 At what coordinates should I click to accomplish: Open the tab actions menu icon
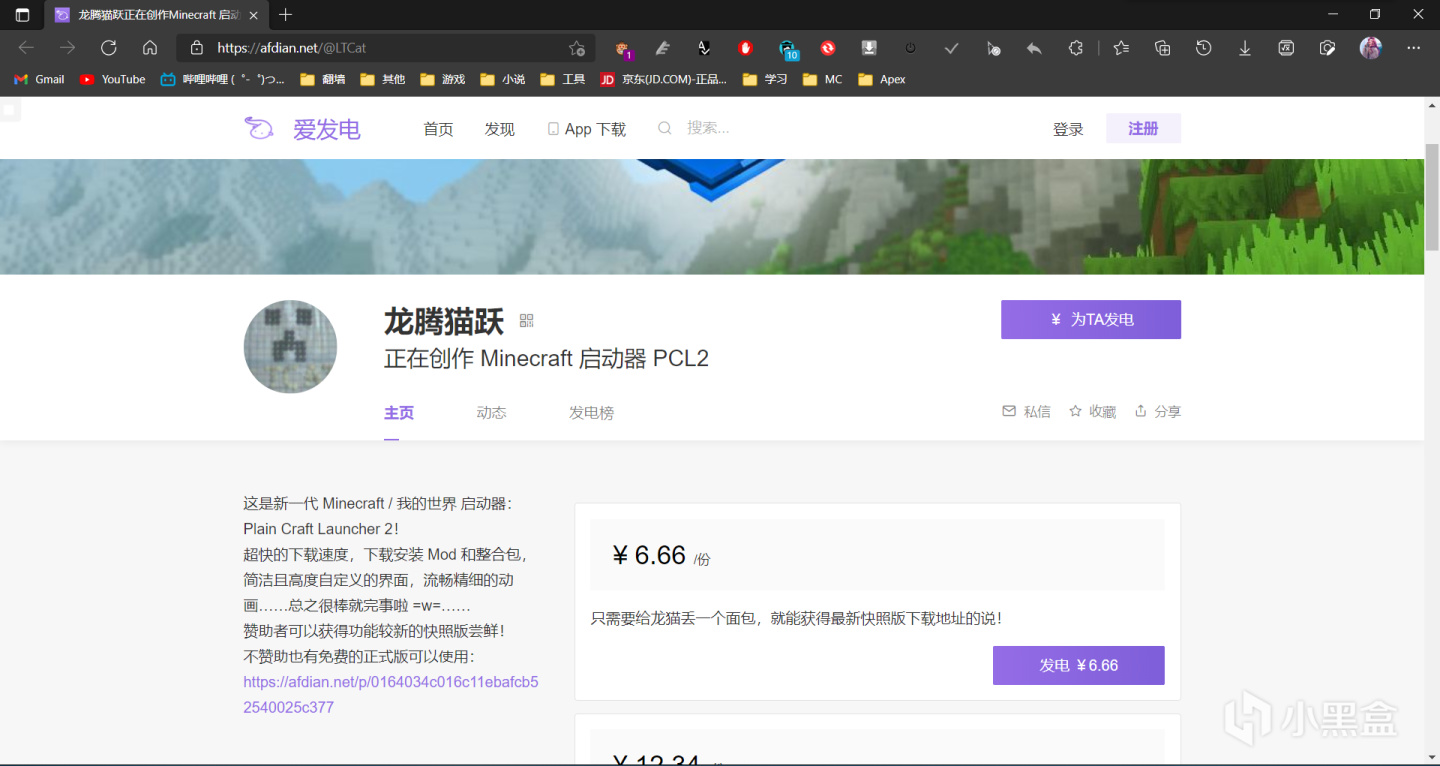point(23,15)
